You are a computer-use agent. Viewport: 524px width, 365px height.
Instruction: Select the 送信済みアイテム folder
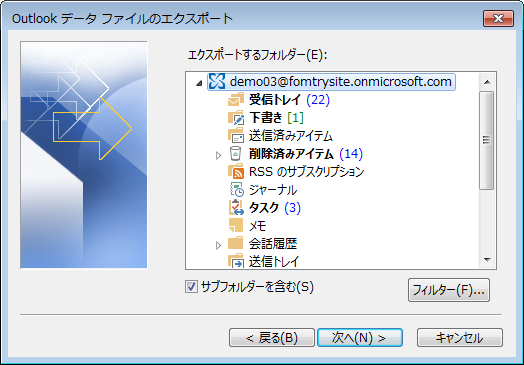pyautogui.click(x=291, y=136)
